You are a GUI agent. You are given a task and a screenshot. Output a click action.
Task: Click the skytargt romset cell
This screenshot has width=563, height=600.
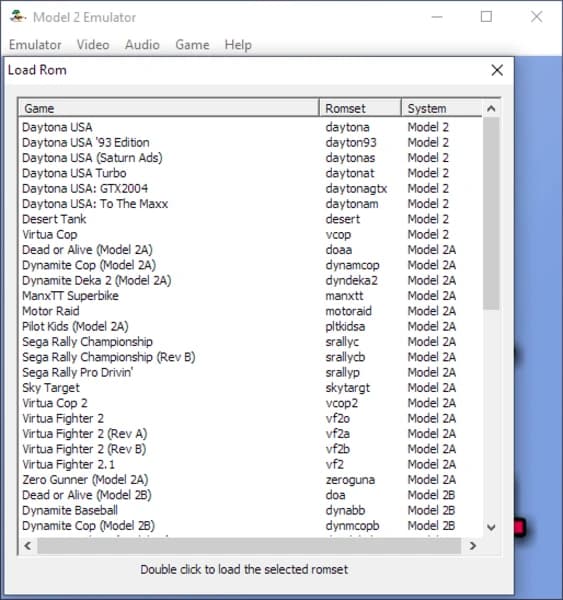click(348, 387)
